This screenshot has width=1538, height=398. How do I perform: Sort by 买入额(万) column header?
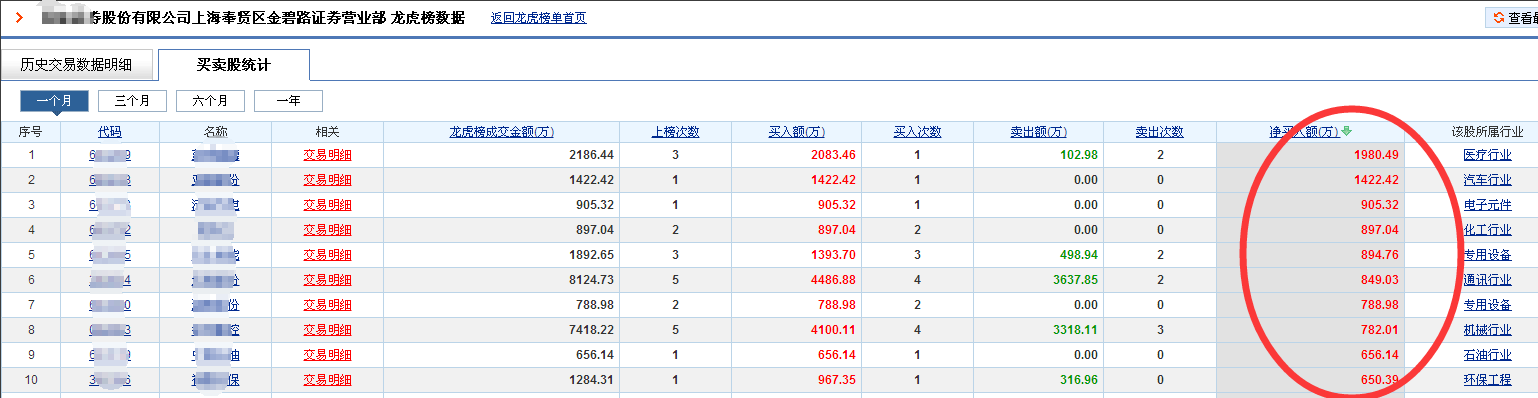click(x=798, y=132)
